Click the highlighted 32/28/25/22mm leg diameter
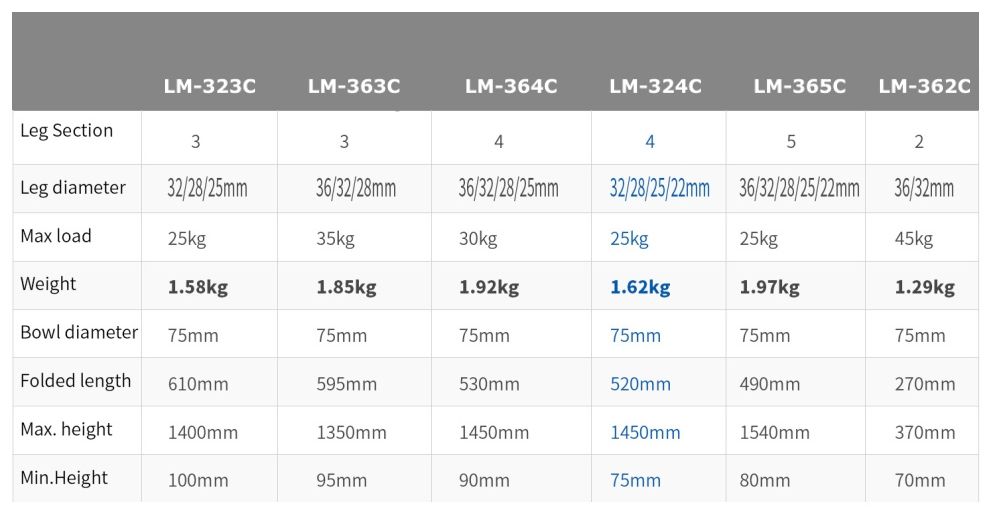The image size is (986, 512). [x=660, y=188]
